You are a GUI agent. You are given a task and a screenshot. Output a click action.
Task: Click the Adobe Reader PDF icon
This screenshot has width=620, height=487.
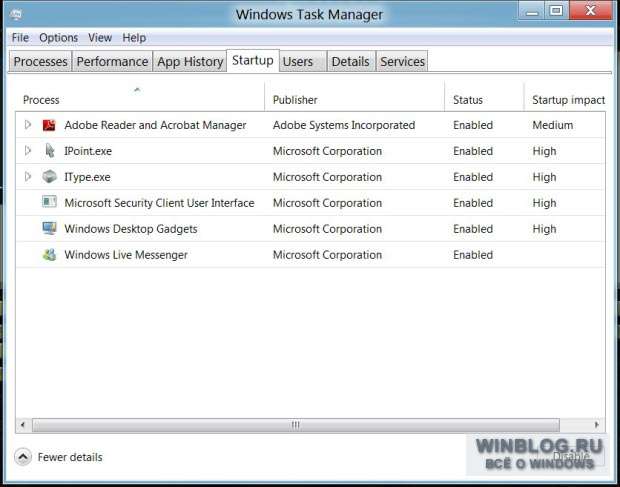pyautogui.click(x=49, y=125)
